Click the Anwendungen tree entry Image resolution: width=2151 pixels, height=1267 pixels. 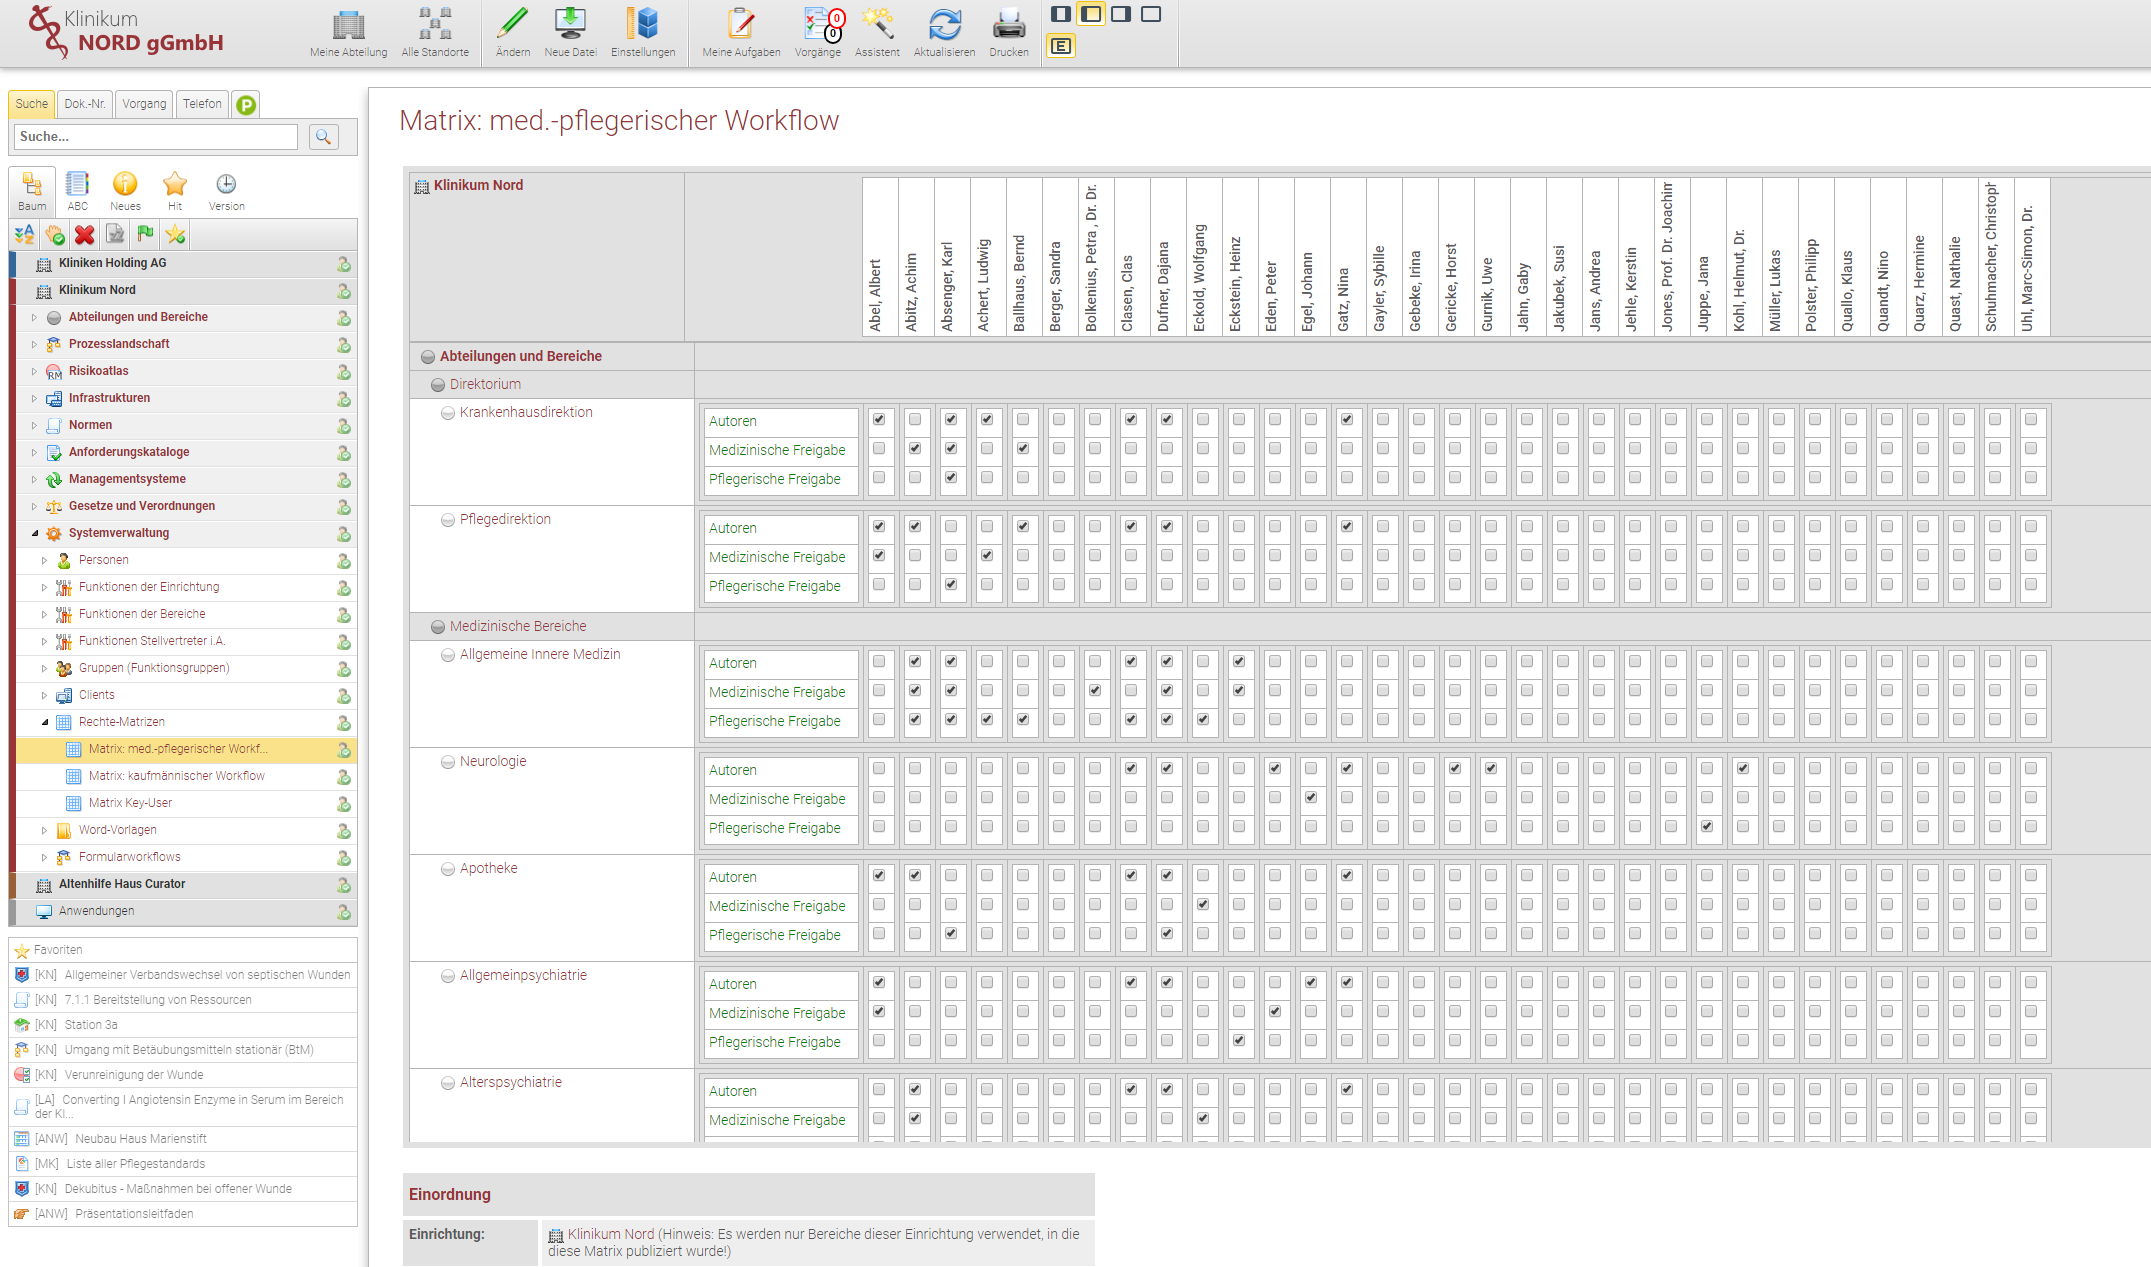coord(96,911)
